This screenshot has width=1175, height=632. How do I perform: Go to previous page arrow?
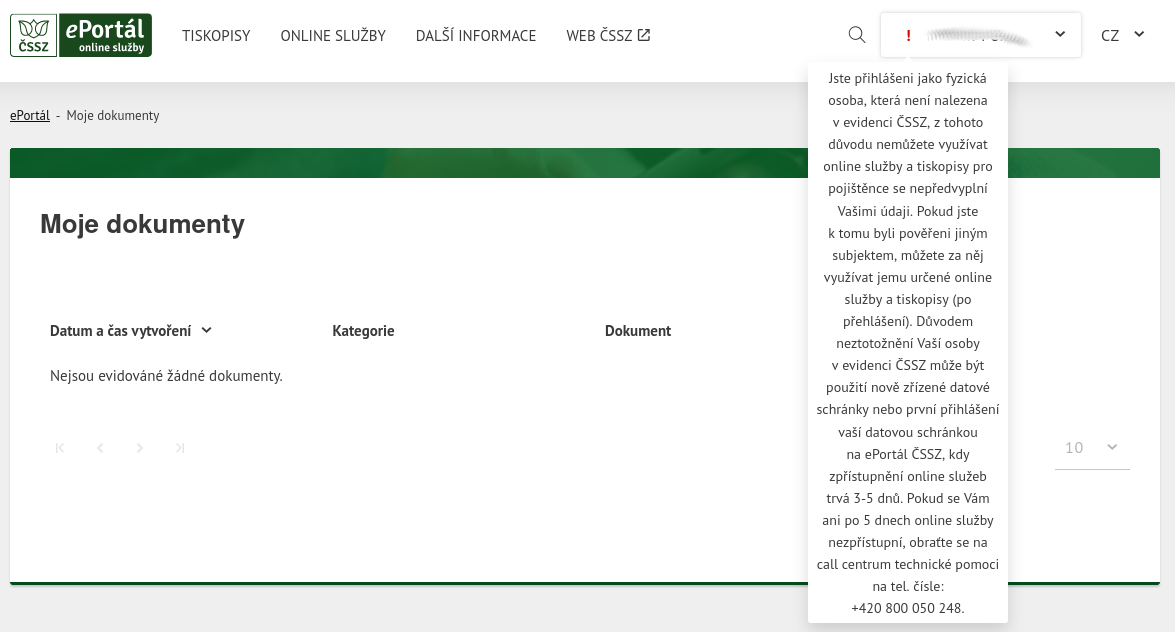click(100, 448)
